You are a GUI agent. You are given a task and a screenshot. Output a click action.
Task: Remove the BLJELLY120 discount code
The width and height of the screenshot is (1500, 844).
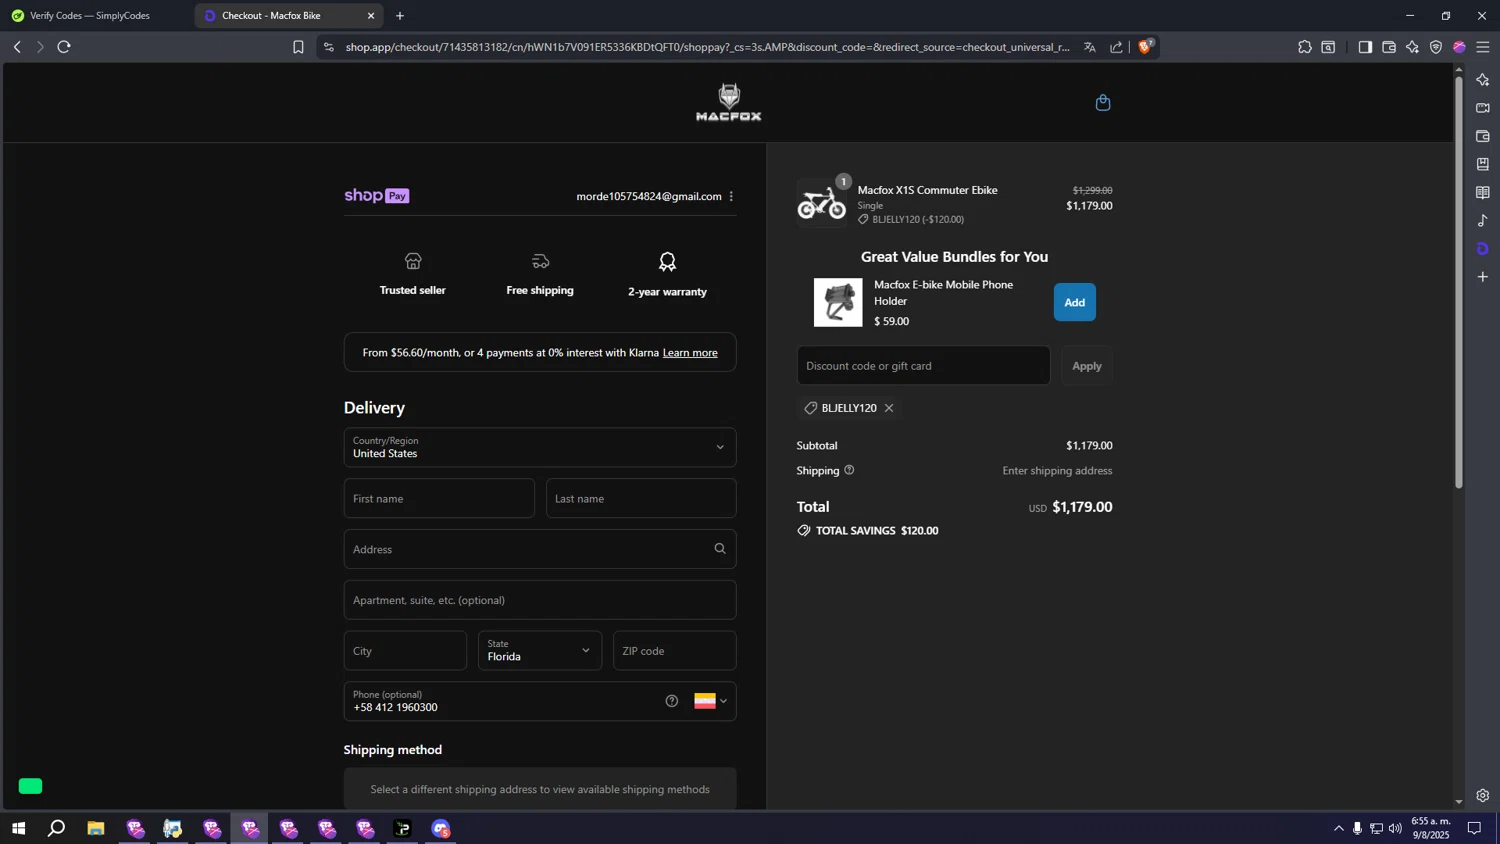pos(889,408)
